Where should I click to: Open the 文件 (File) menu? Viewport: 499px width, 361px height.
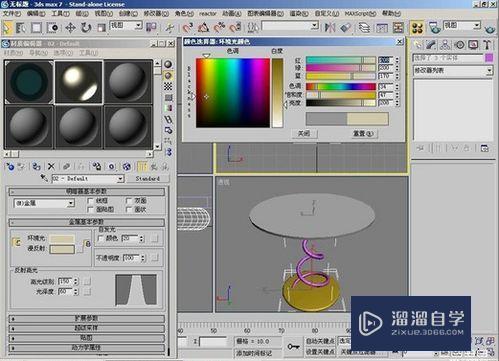(x=12, y=14)
